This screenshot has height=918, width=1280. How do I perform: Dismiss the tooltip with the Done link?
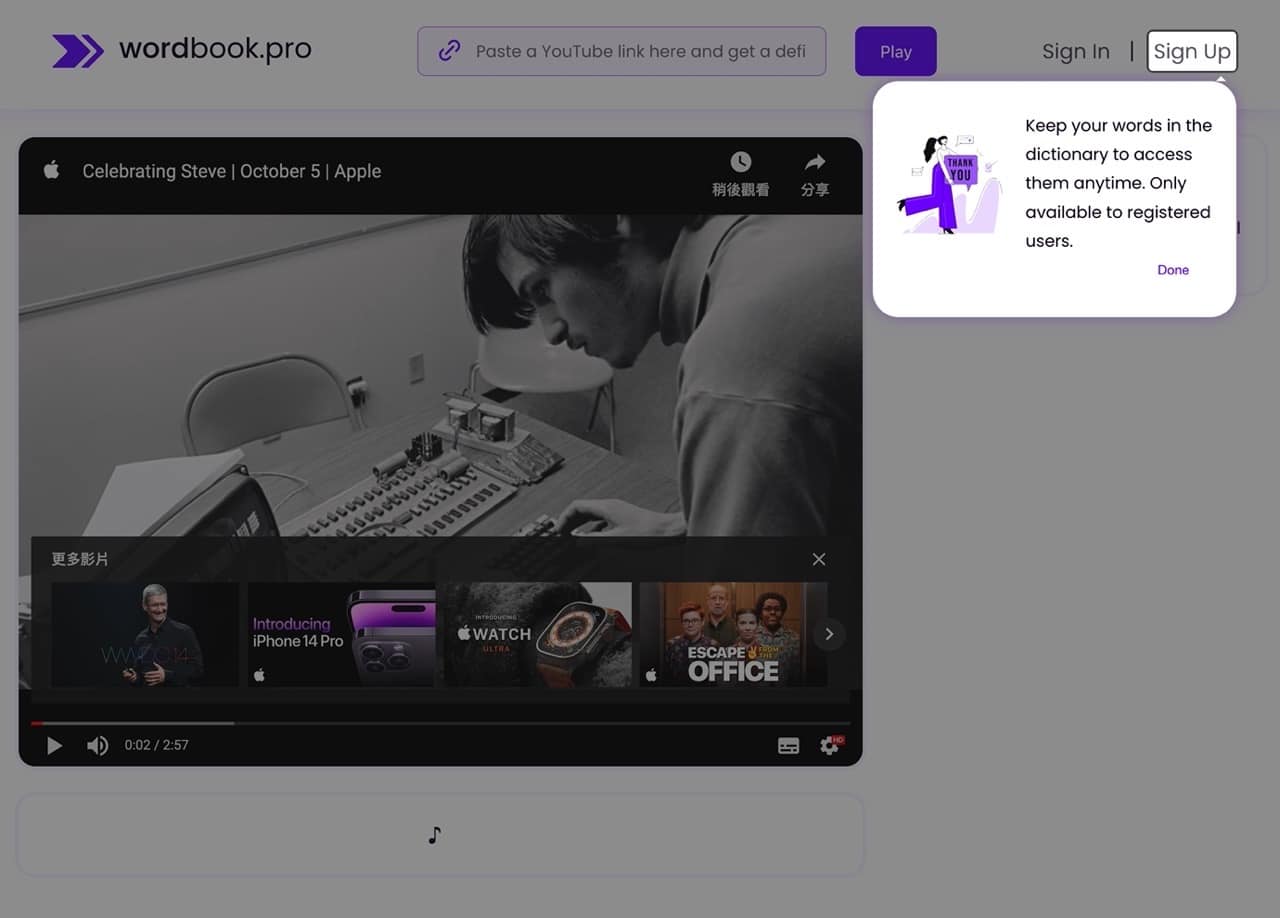[1173, 270]
